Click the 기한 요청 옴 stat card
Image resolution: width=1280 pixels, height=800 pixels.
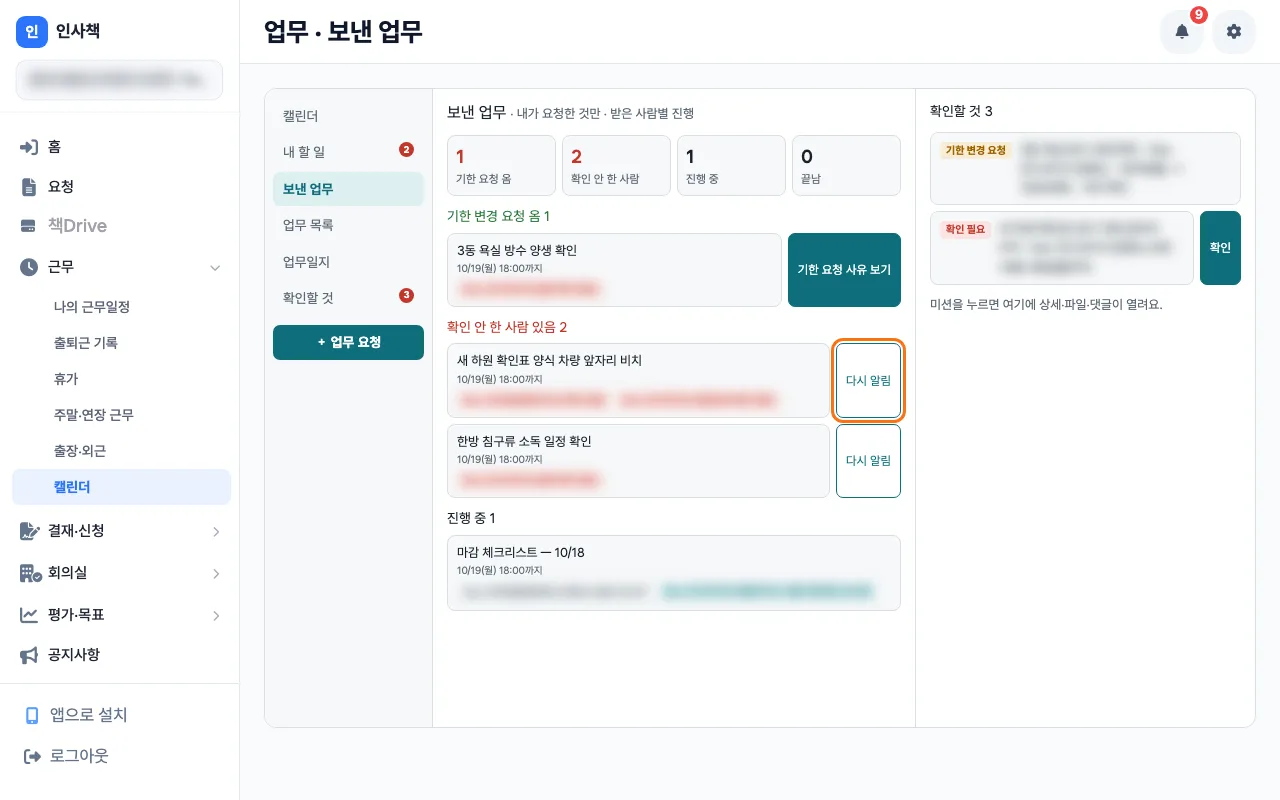click(x=501, y=165)
